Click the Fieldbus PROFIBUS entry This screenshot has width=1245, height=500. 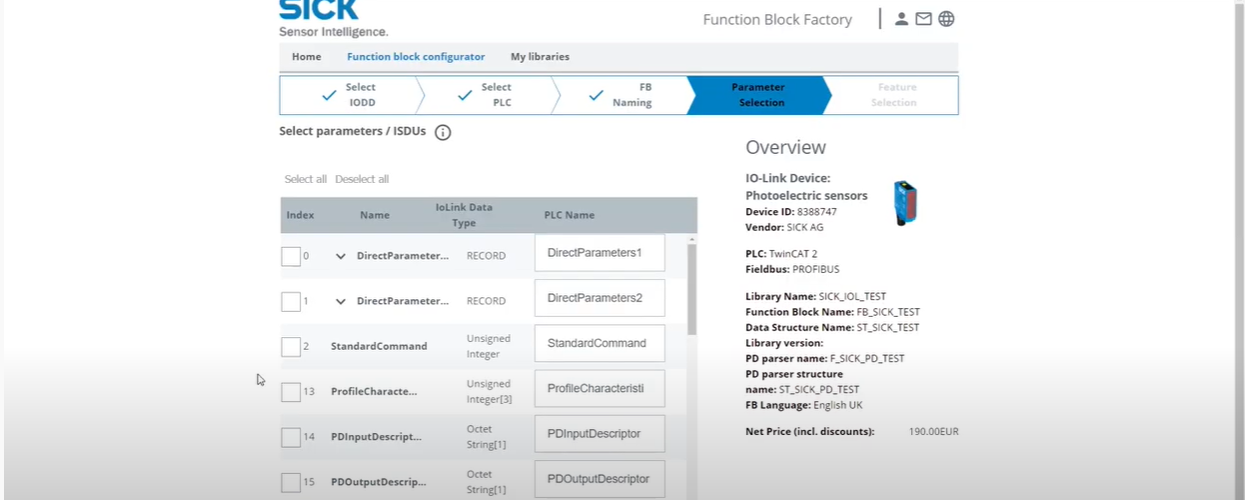(x=792, y=270)
